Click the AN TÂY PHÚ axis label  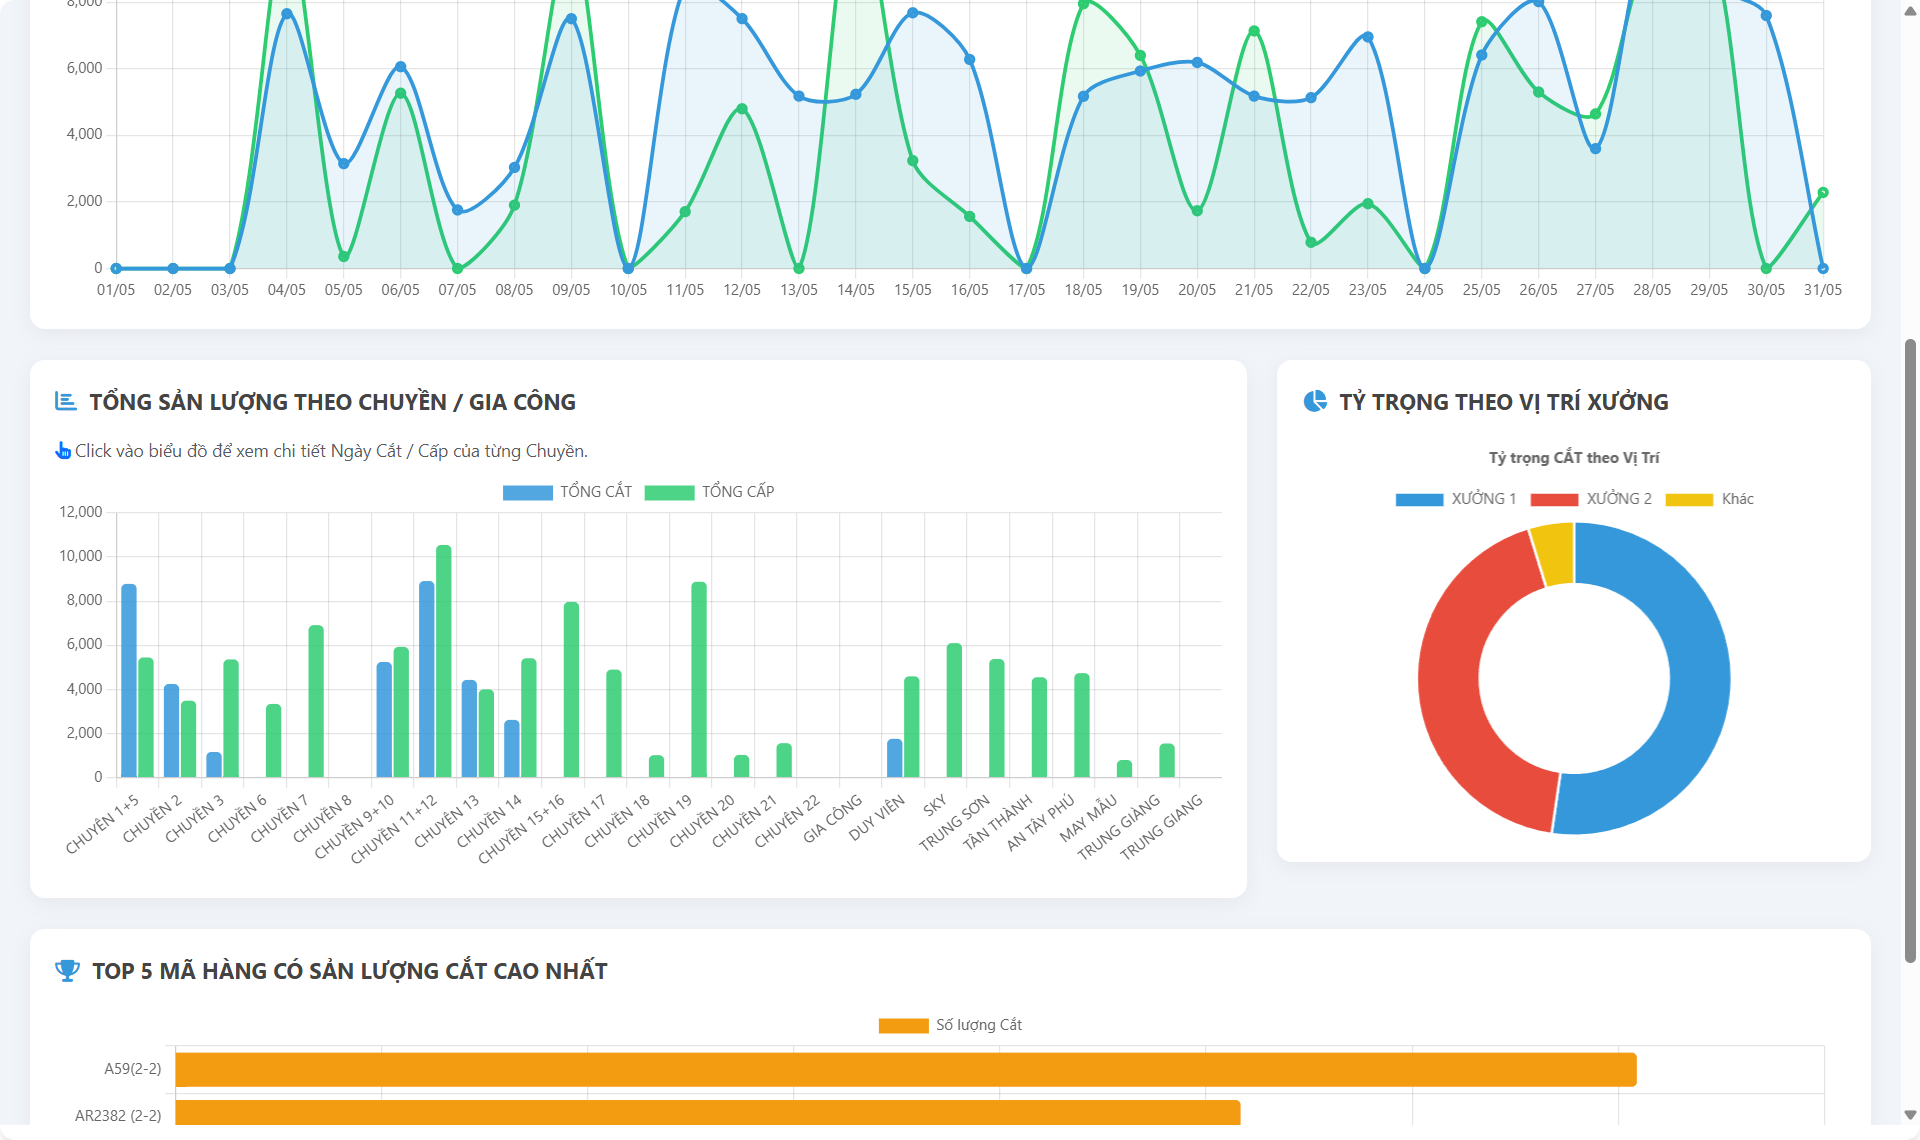(x=1040, y=822)
